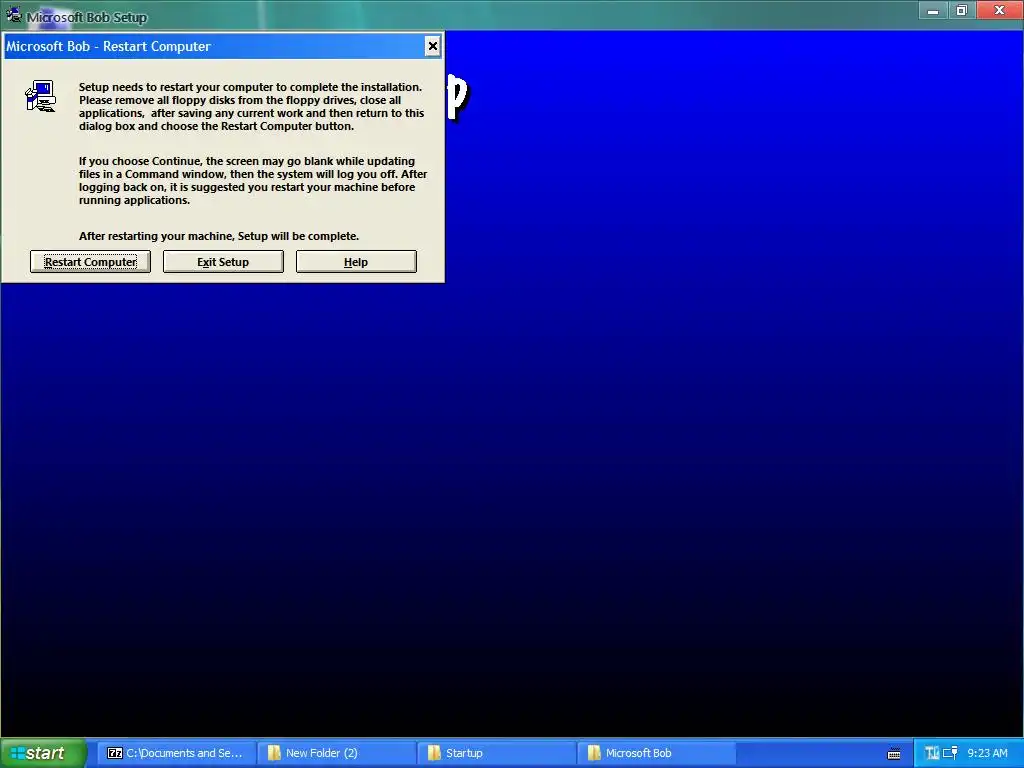Click the Restart Computer button
Image resolution: width=1024 pixels, height=768 pixels.
tap(90, 262)
